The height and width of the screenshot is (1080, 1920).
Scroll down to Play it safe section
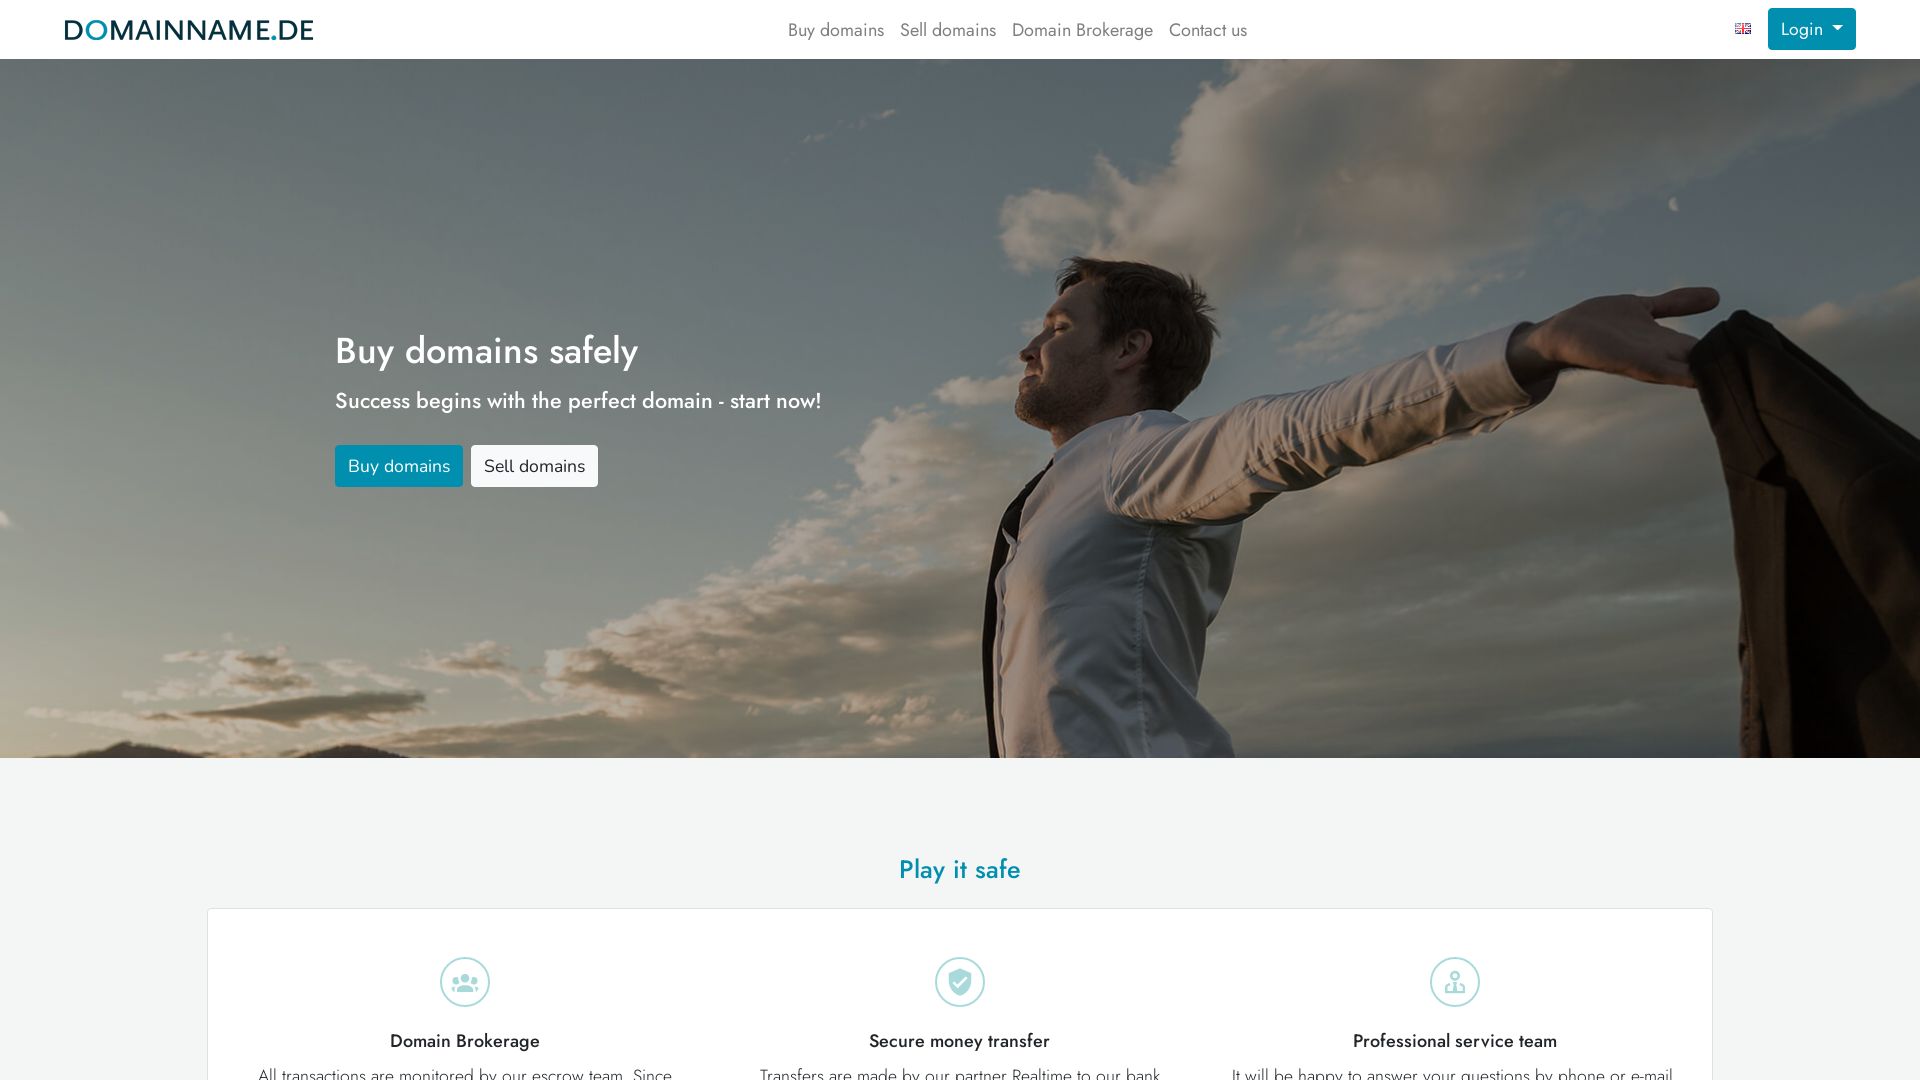click(960, 869)
